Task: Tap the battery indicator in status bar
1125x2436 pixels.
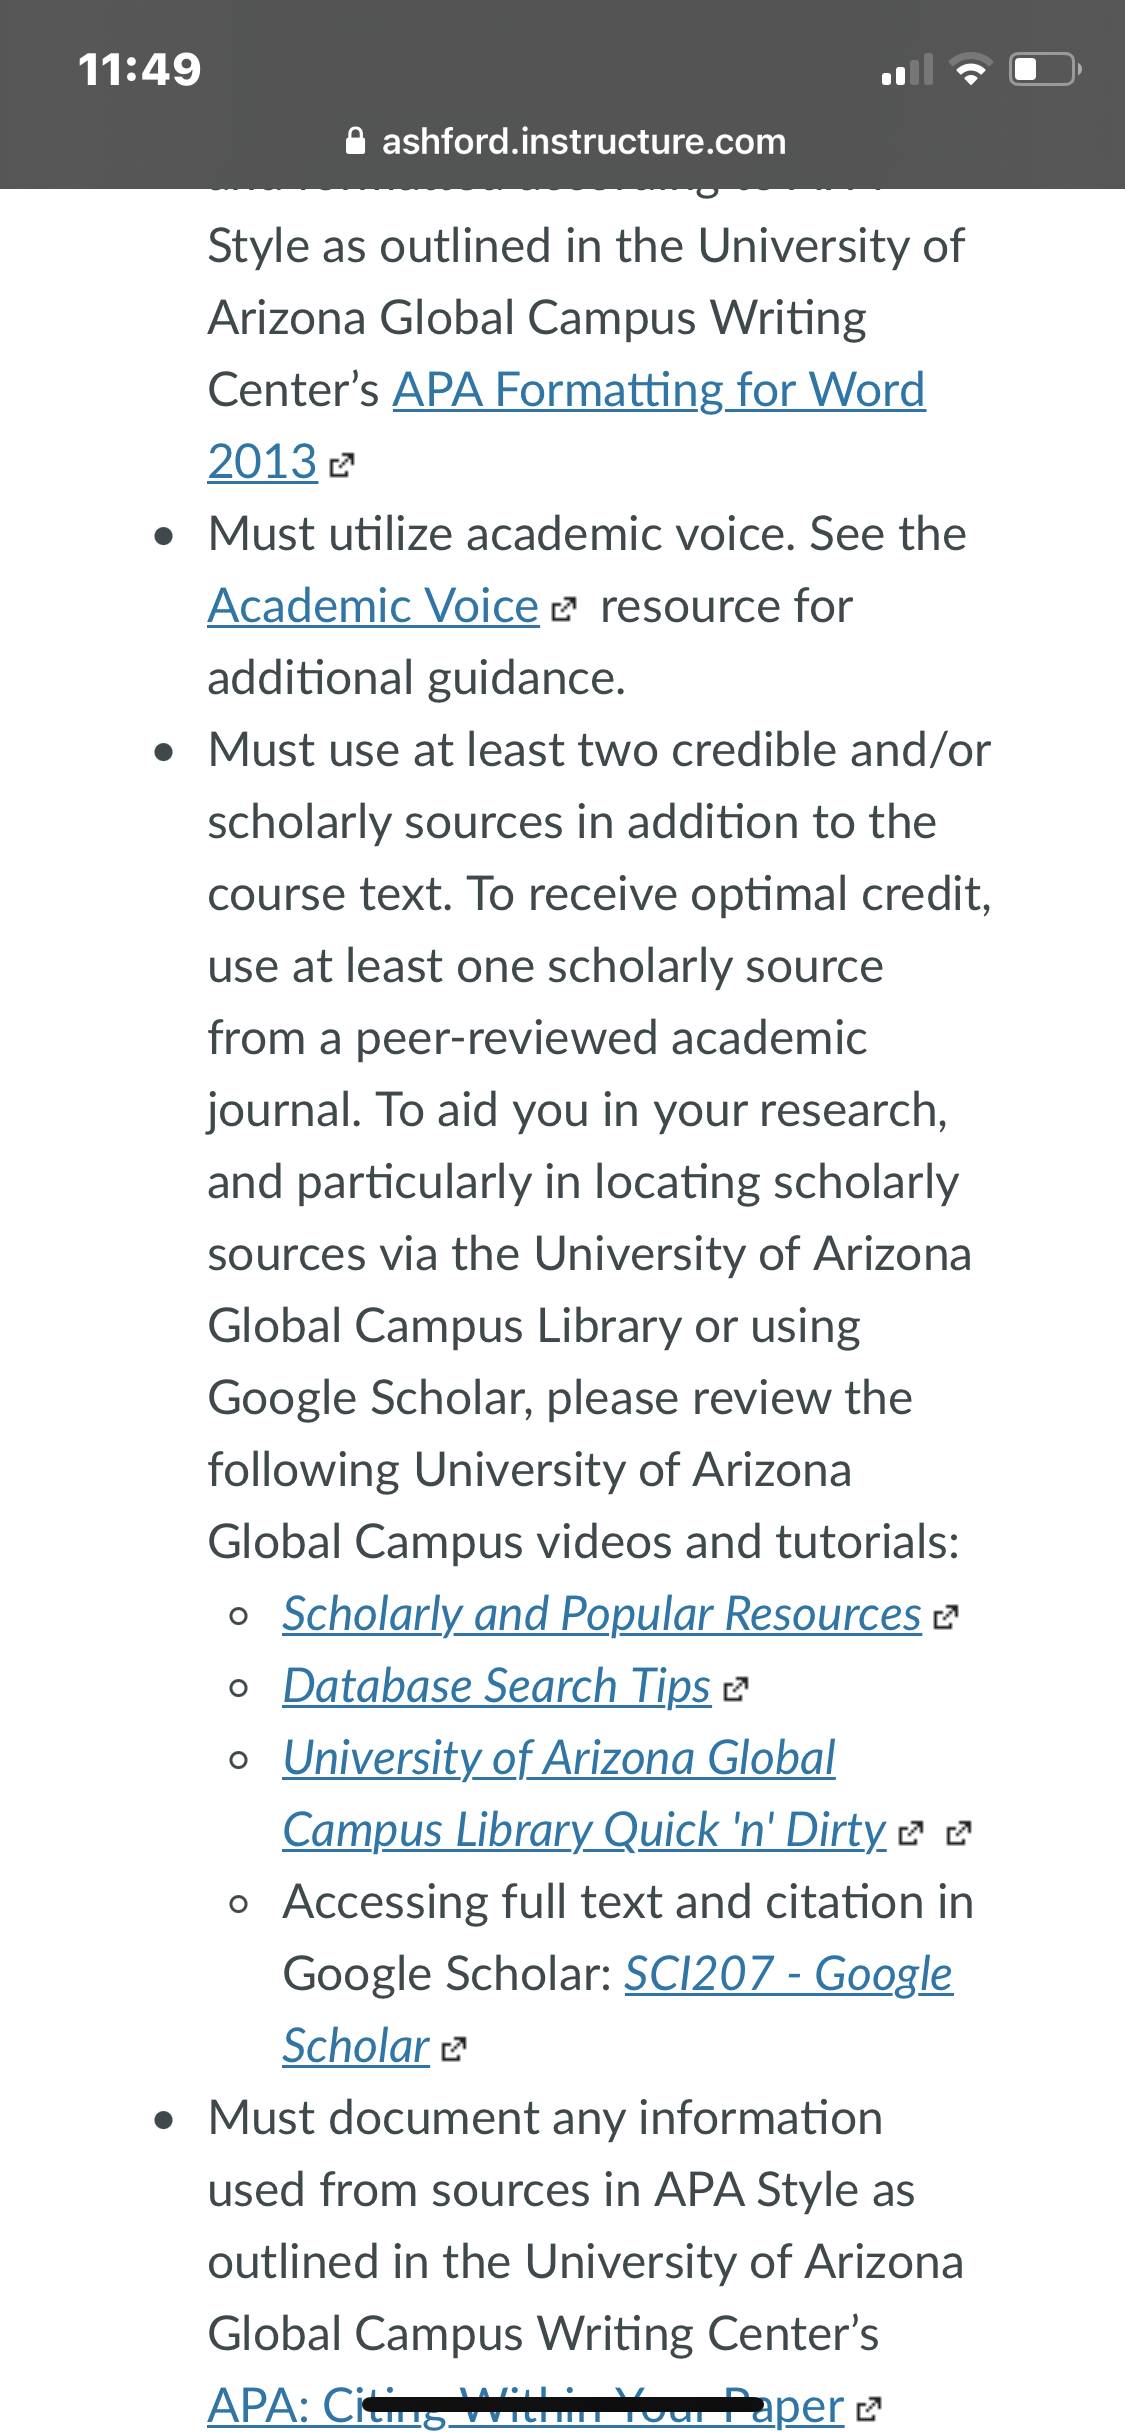Action: [1045, 70]
